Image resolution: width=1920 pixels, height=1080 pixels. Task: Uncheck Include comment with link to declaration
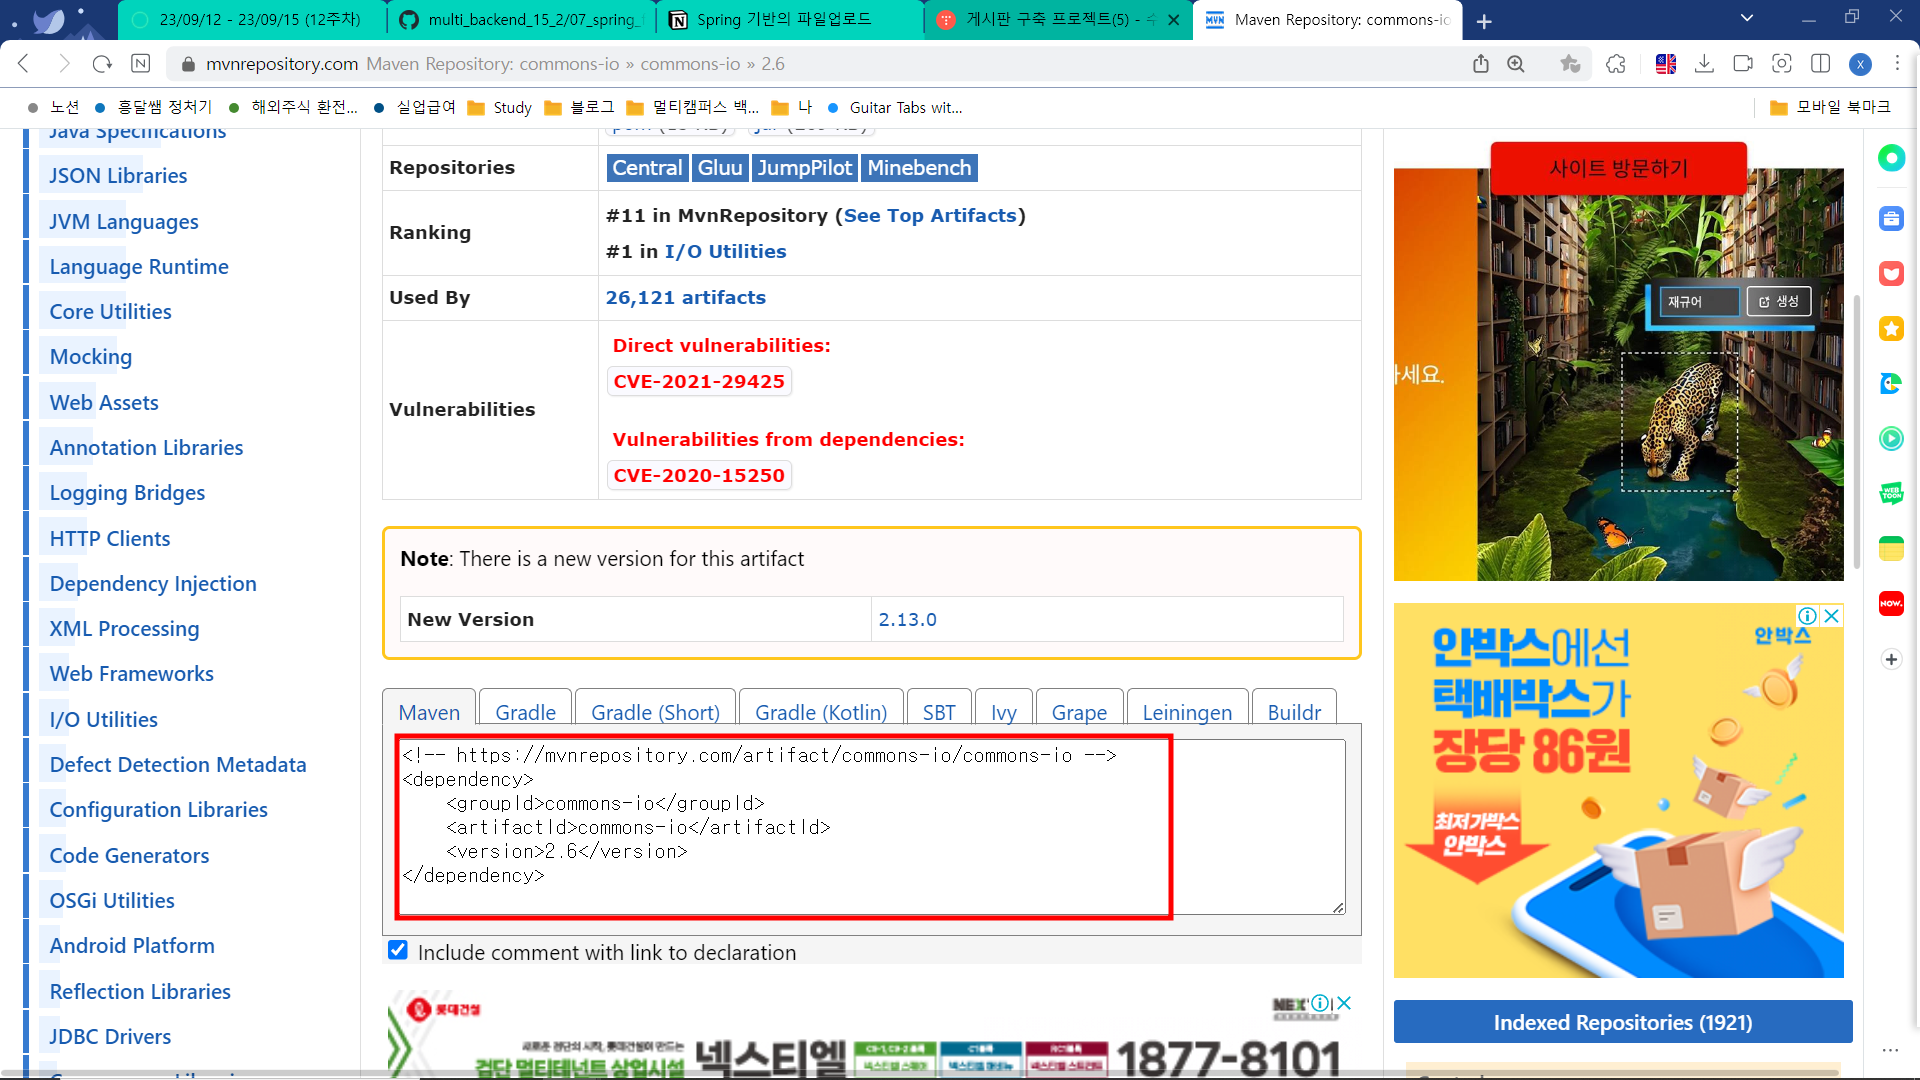[x=398, y=950]
